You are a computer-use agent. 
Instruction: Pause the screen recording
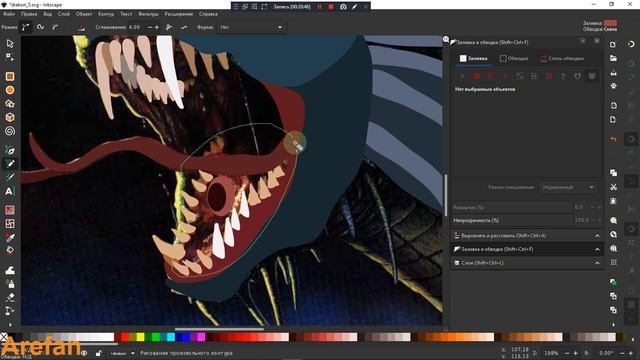pyautogui.click(x=320, y=7)
